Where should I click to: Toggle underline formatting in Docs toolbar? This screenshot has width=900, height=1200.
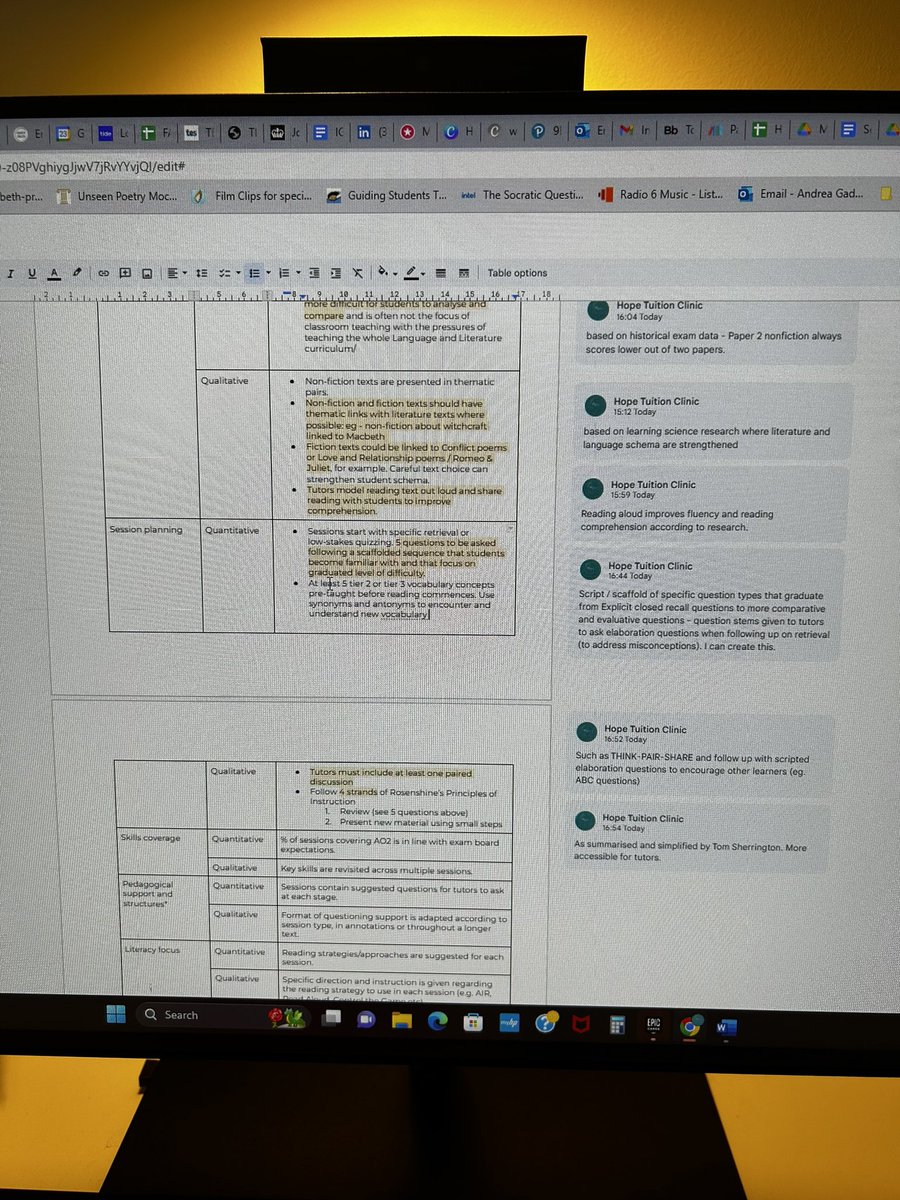pos(32,273)
